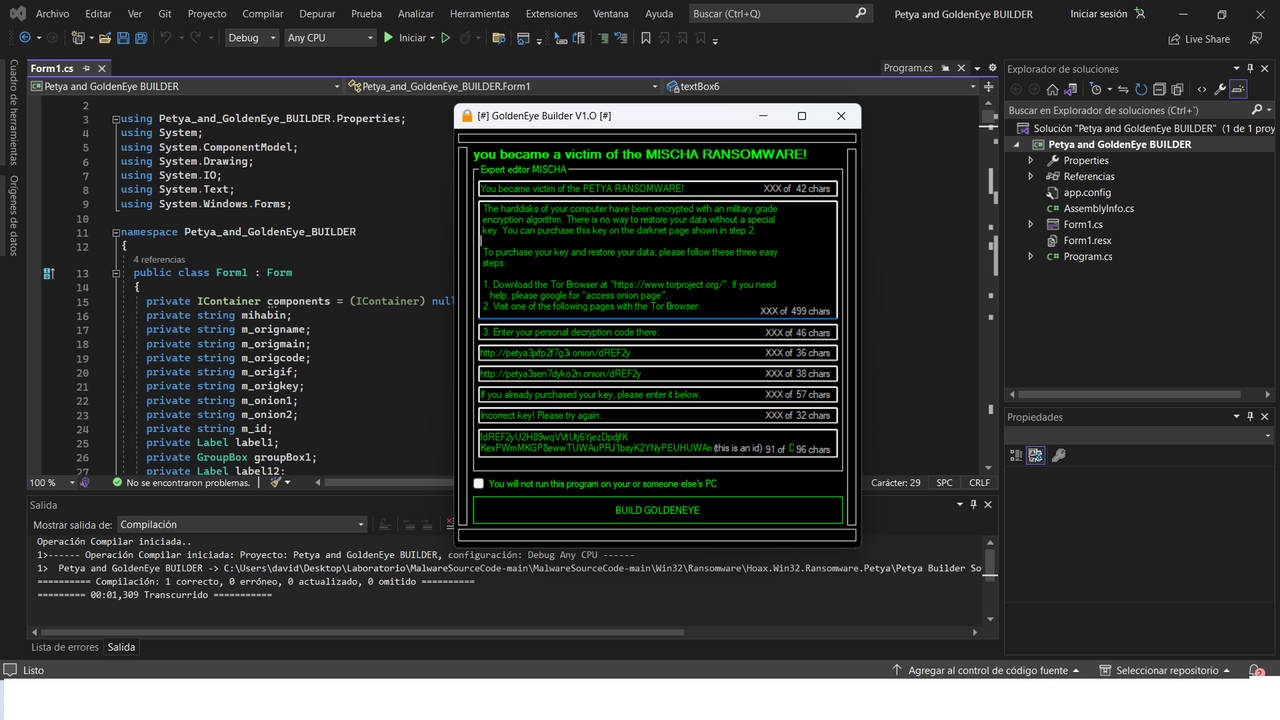Toggle categorized view in Propiedades panel
Image resolution: width=1280 pixels, height=720 pixels.
point(1017,455)
